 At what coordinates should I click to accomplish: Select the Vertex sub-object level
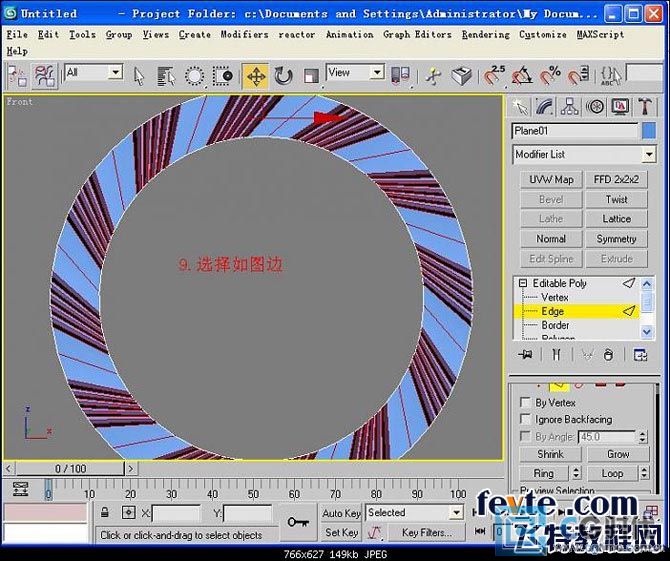554,297
